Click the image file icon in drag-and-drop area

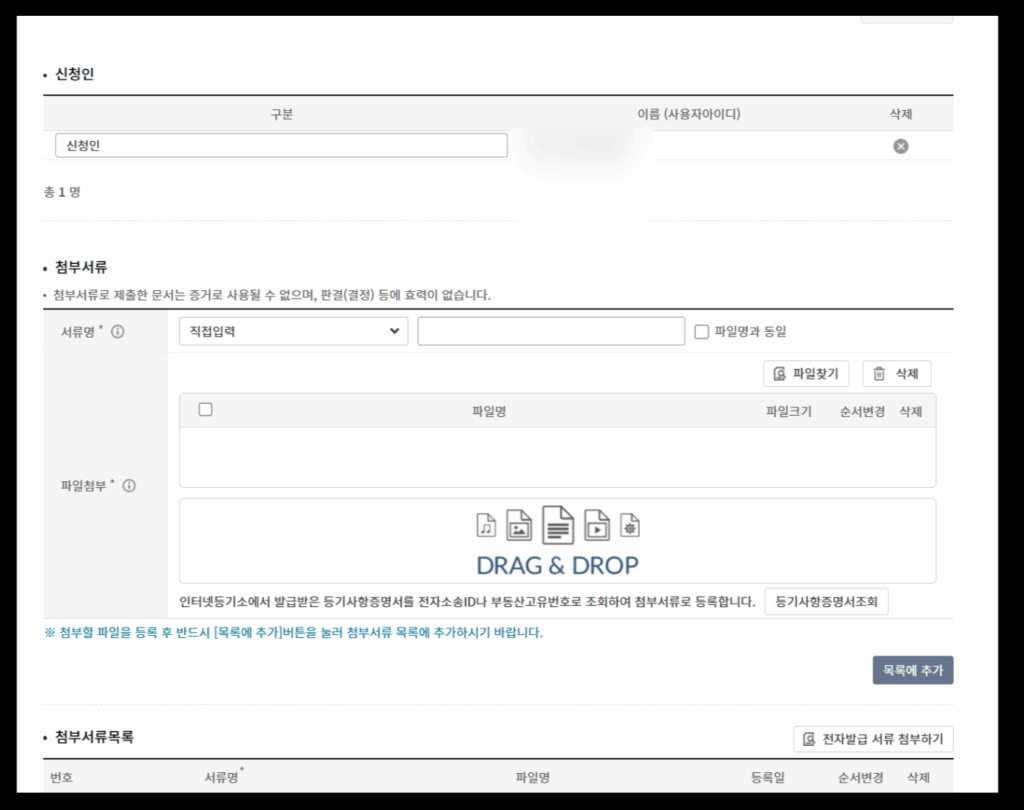tap(521, 524)
